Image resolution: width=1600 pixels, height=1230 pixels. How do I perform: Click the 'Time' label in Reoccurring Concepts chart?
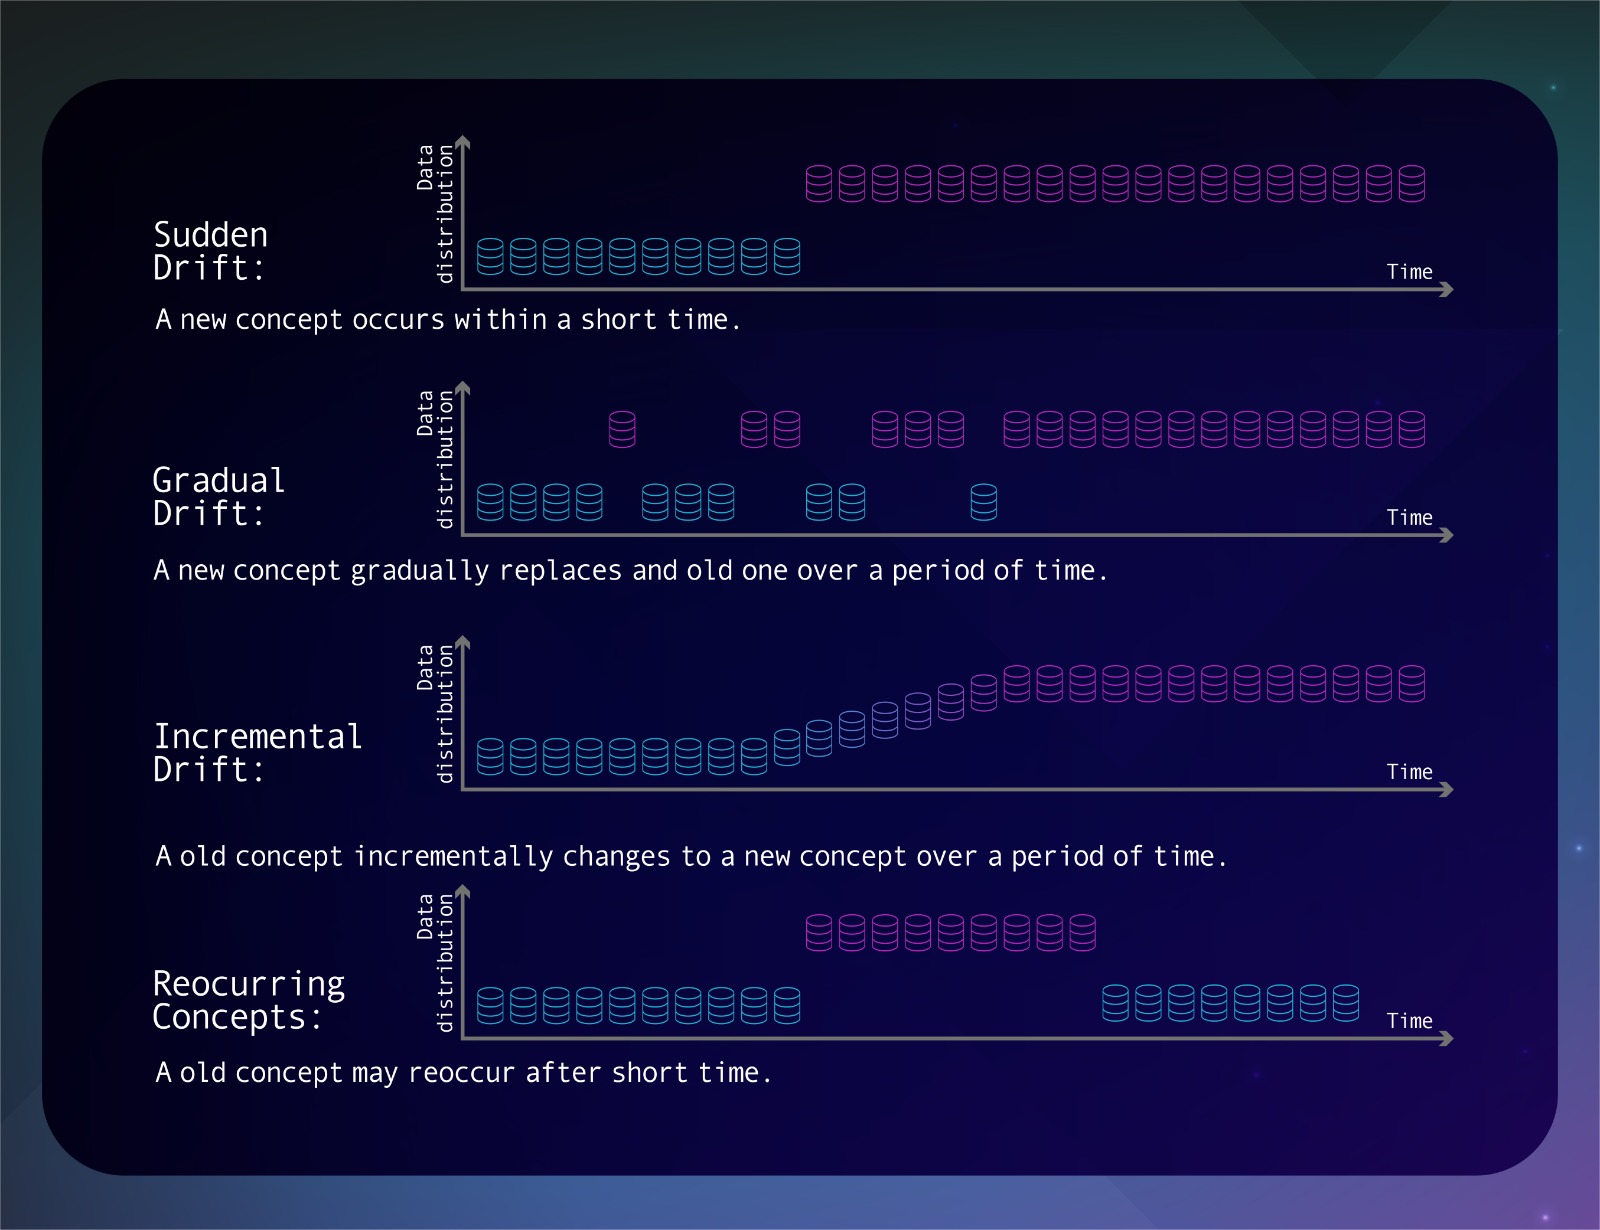pyautogui.click(x=1409, y=1021)
